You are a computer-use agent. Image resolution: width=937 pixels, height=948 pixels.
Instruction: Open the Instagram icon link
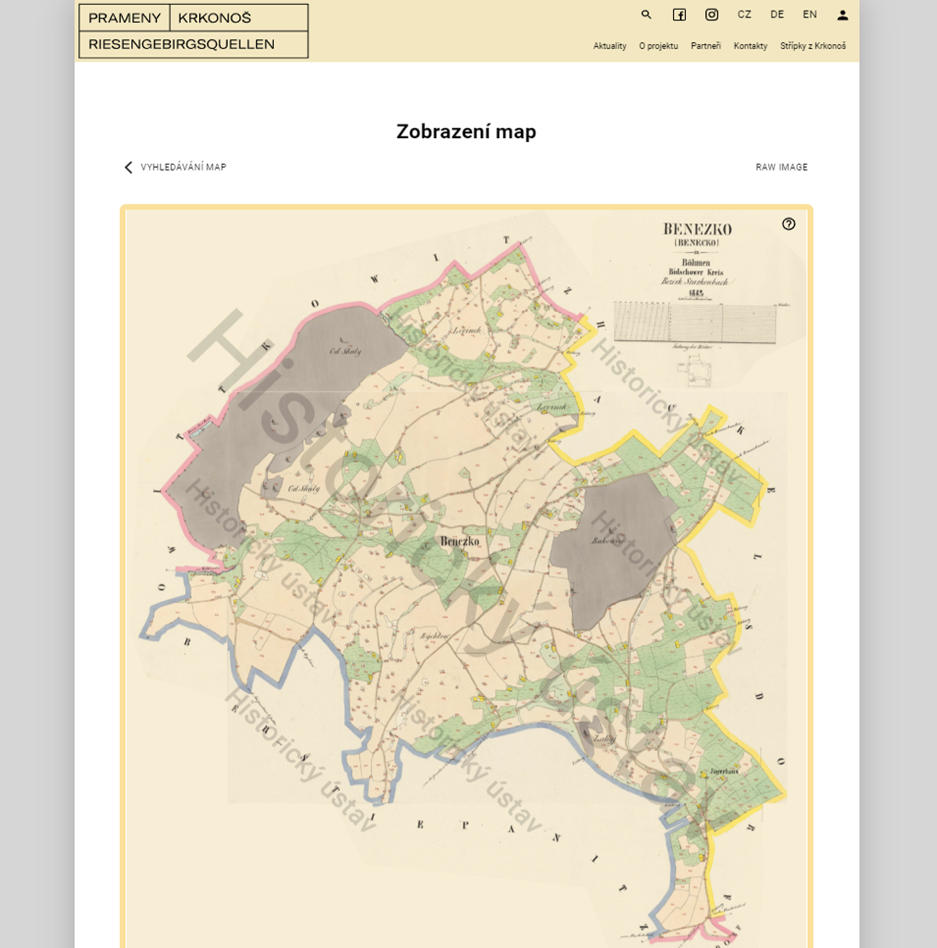click(712, 15)
